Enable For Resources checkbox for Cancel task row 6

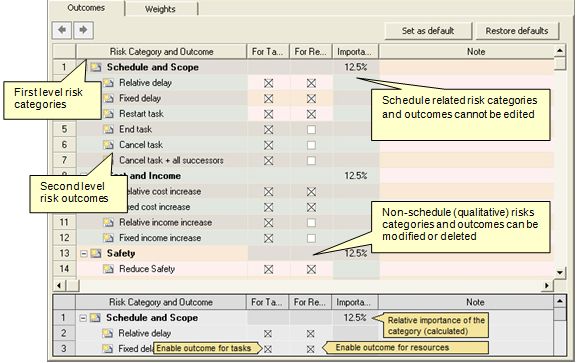(x=311, y=145)
